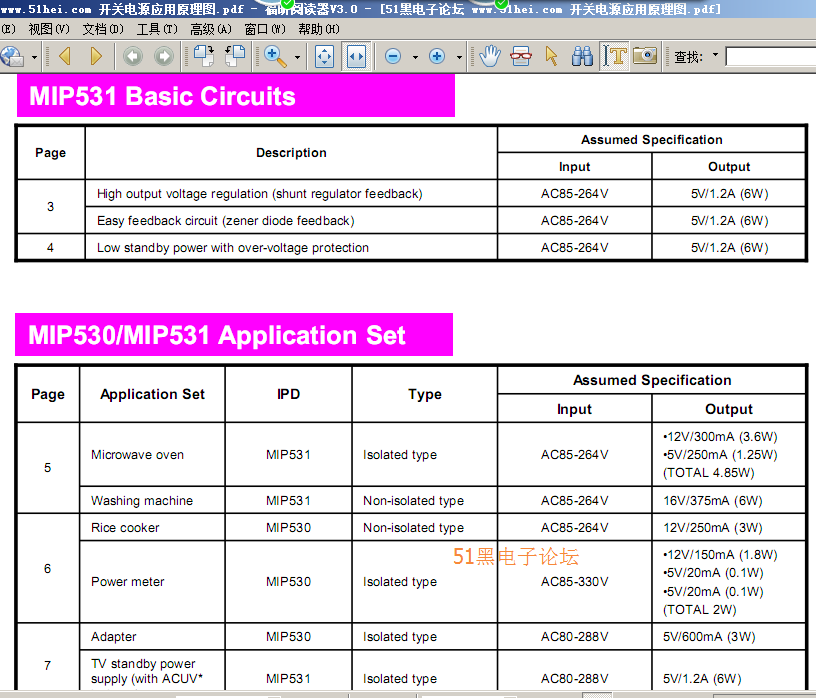
Task: Go to previous page with yellow left arrow
Action: coord(65,56)
